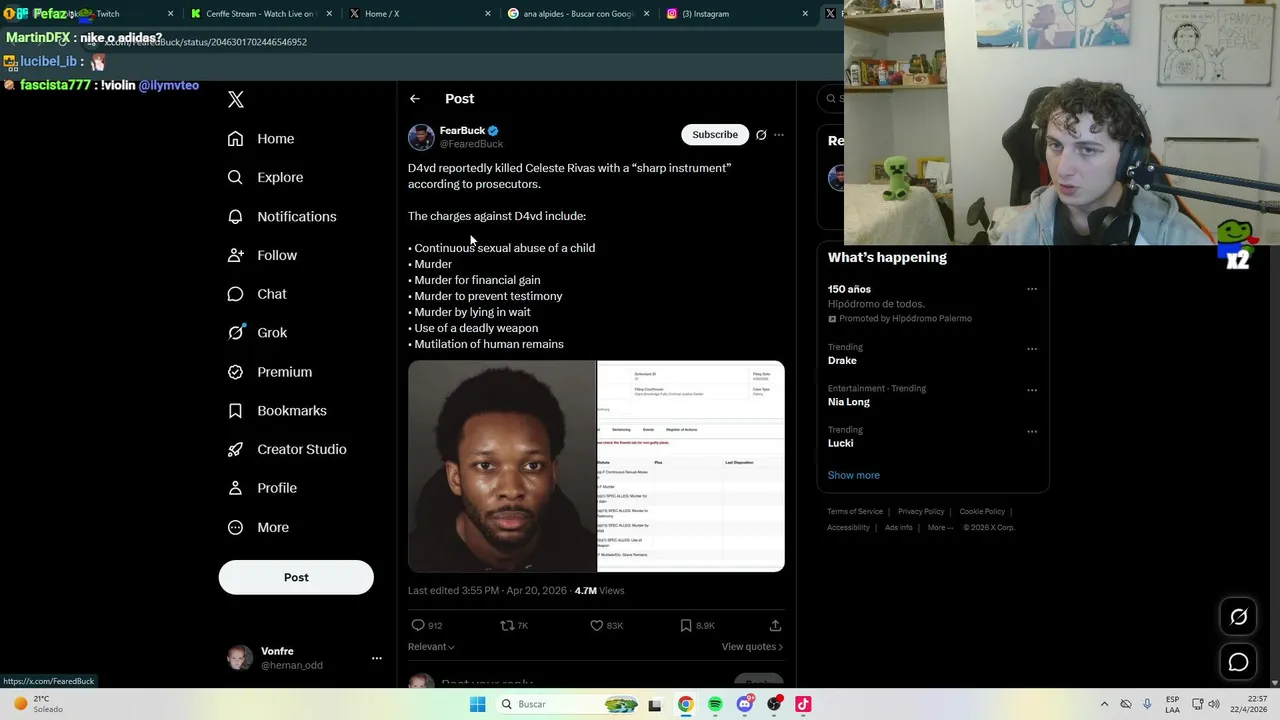Close the Instagram browser tab
This screenshot has height=720, width=1280.
pos(805,14)
